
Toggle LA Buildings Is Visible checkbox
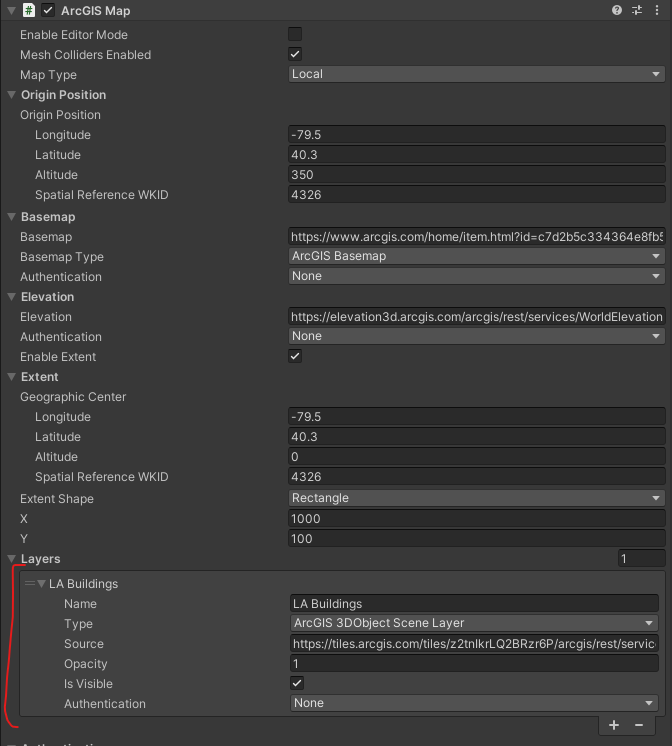[x=297, y=683]
